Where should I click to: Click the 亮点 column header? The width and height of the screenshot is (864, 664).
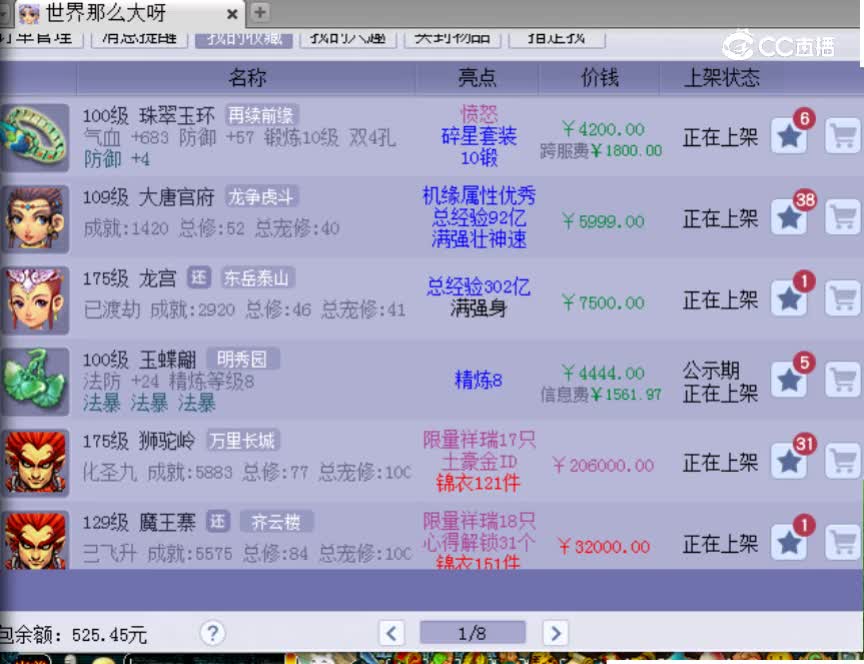477,78
